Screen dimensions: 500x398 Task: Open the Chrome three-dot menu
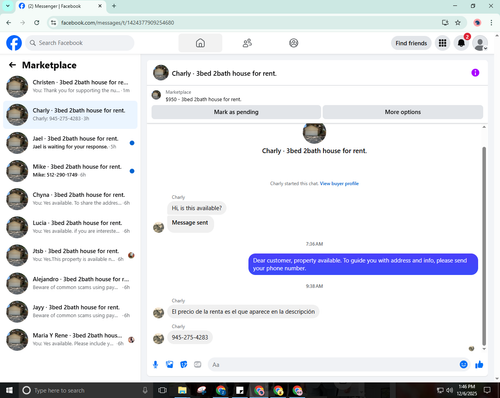[491, 23]
